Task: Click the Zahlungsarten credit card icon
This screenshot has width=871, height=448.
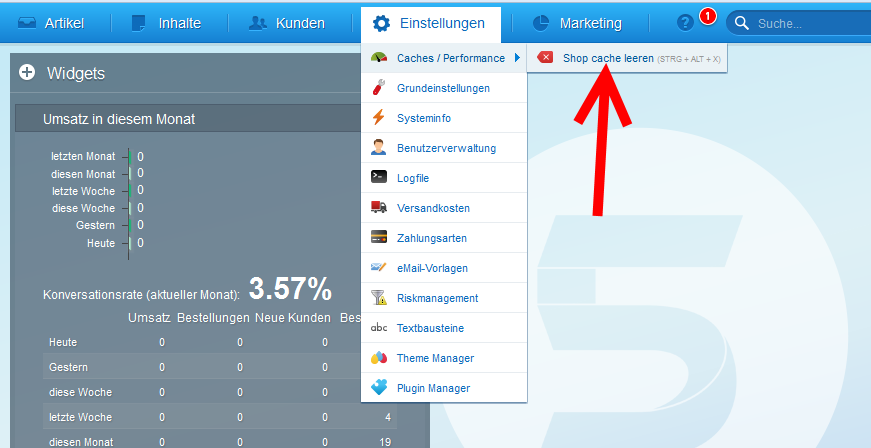Action: tap(378, 238)
